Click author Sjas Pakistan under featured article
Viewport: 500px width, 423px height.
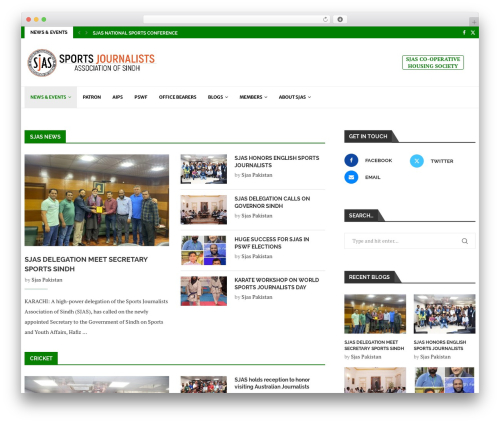[47, 280]
